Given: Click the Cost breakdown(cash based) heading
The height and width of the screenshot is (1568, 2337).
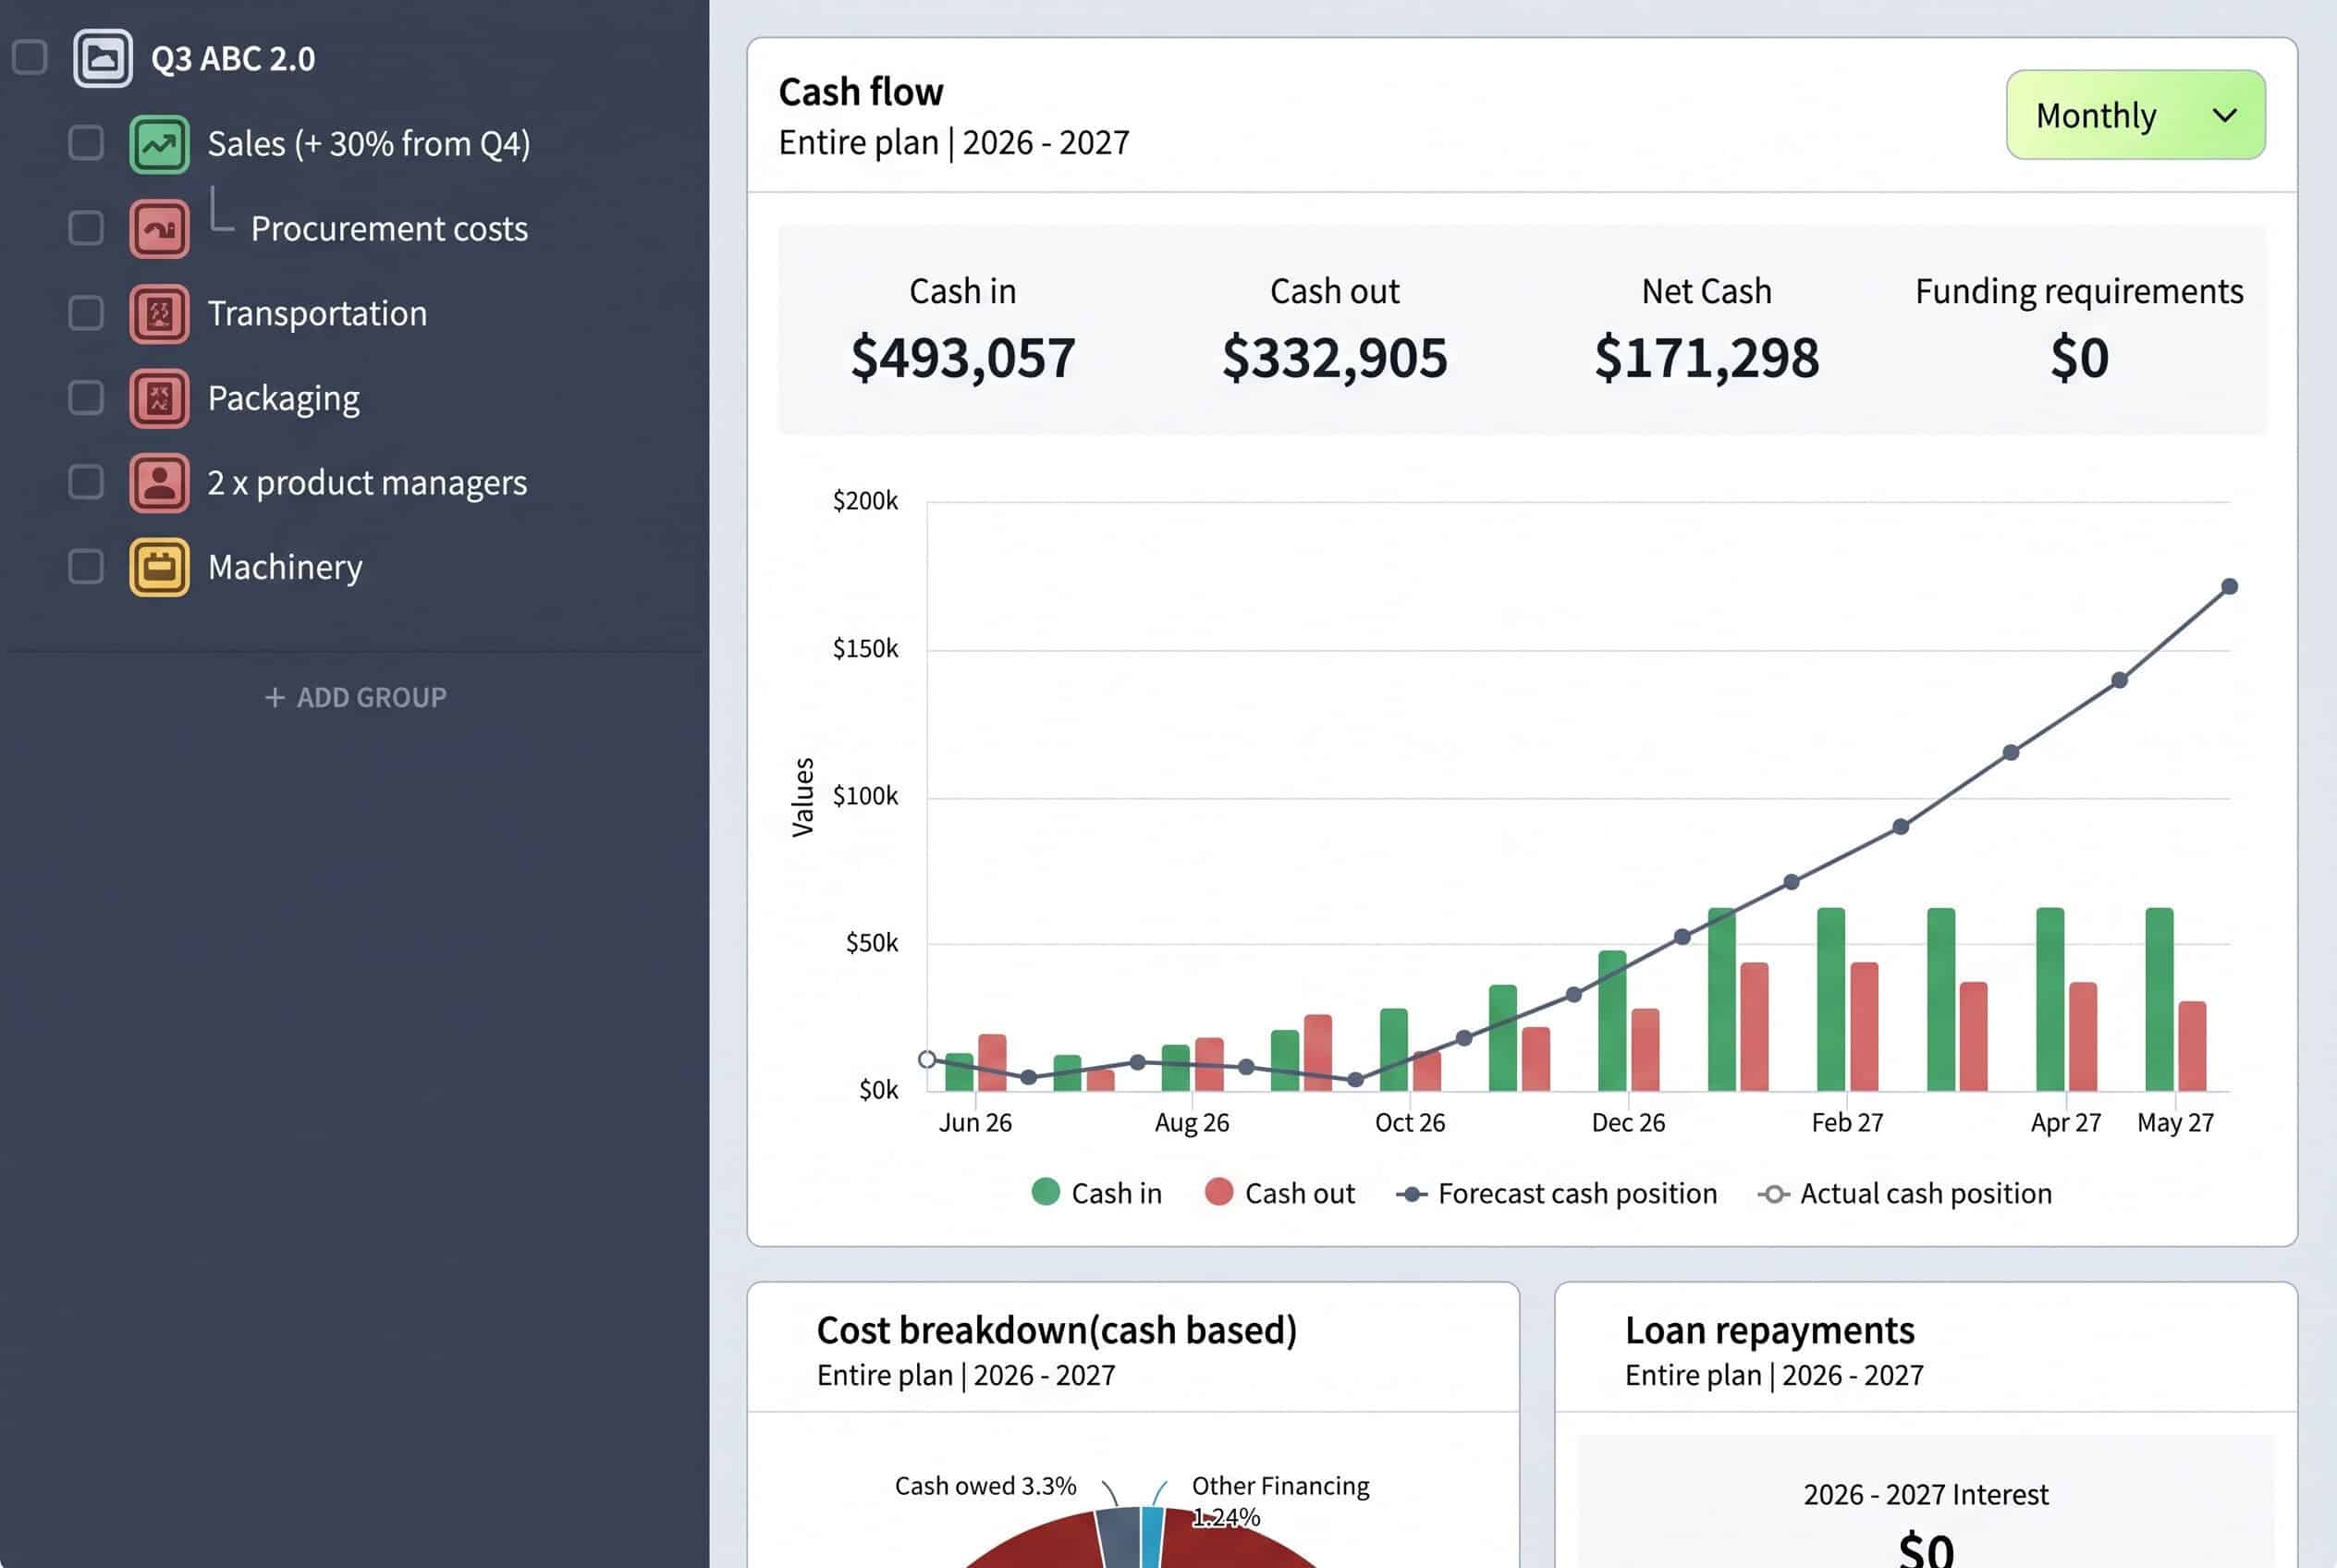Looking at the screenshot, I should [1057, 1331].
